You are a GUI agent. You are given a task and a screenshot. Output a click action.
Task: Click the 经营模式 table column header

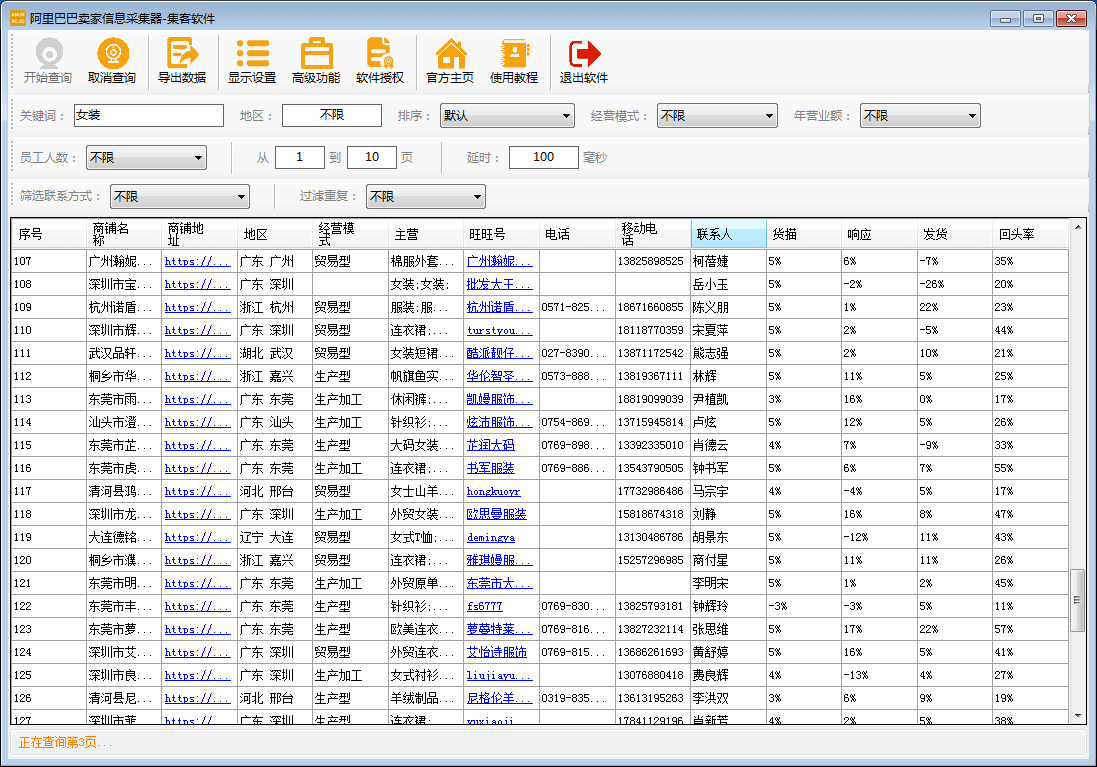pyautogui.click(x=350, y=234)
